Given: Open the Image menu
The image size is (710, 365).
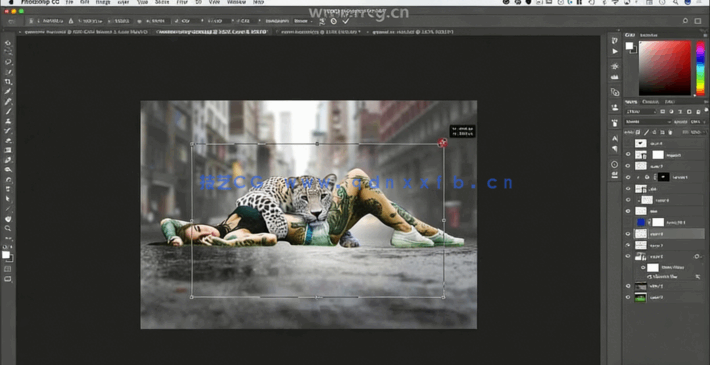Looking at the screenshot, I should point(102,2).
